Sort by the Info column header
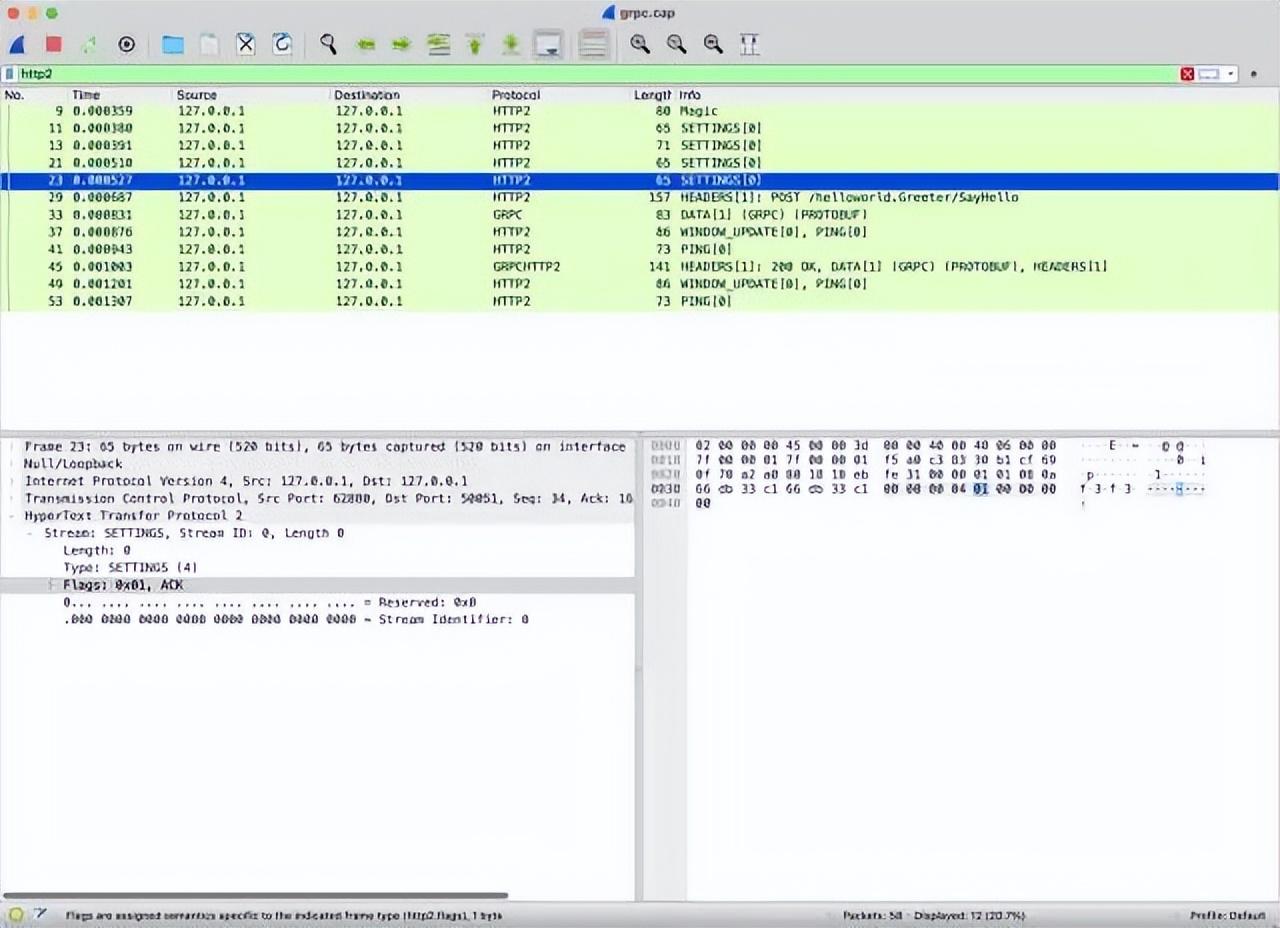 click(x=977, y=95)
